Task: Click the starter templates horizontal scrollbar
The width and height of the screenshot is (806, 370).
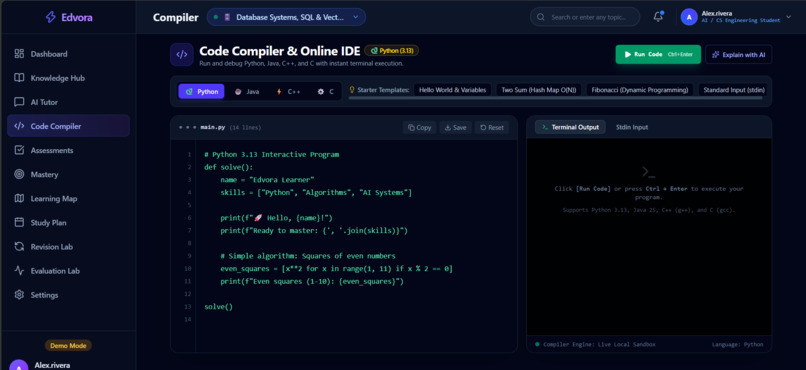Action: pyautogui.click(x=556, y=98)
